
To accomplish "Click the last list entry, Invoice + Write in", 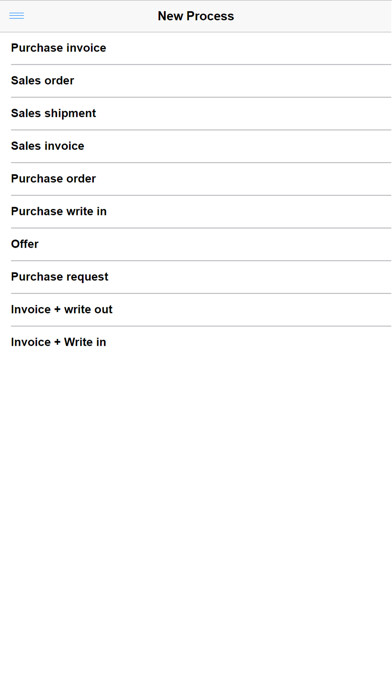I will point(196,342).
